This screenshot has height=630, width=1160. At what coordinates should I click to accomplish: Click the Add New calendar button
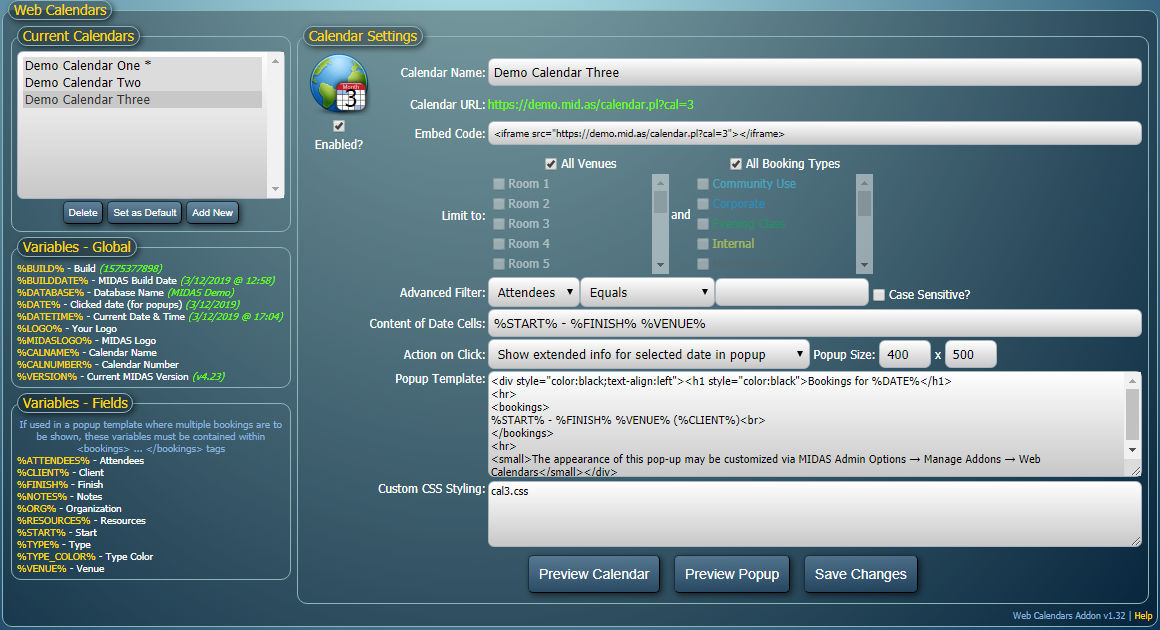[212, 212]
